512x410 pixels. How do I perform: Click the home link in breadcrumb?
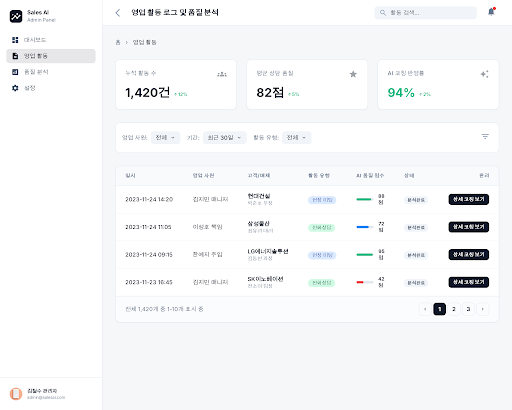(118, 42)
